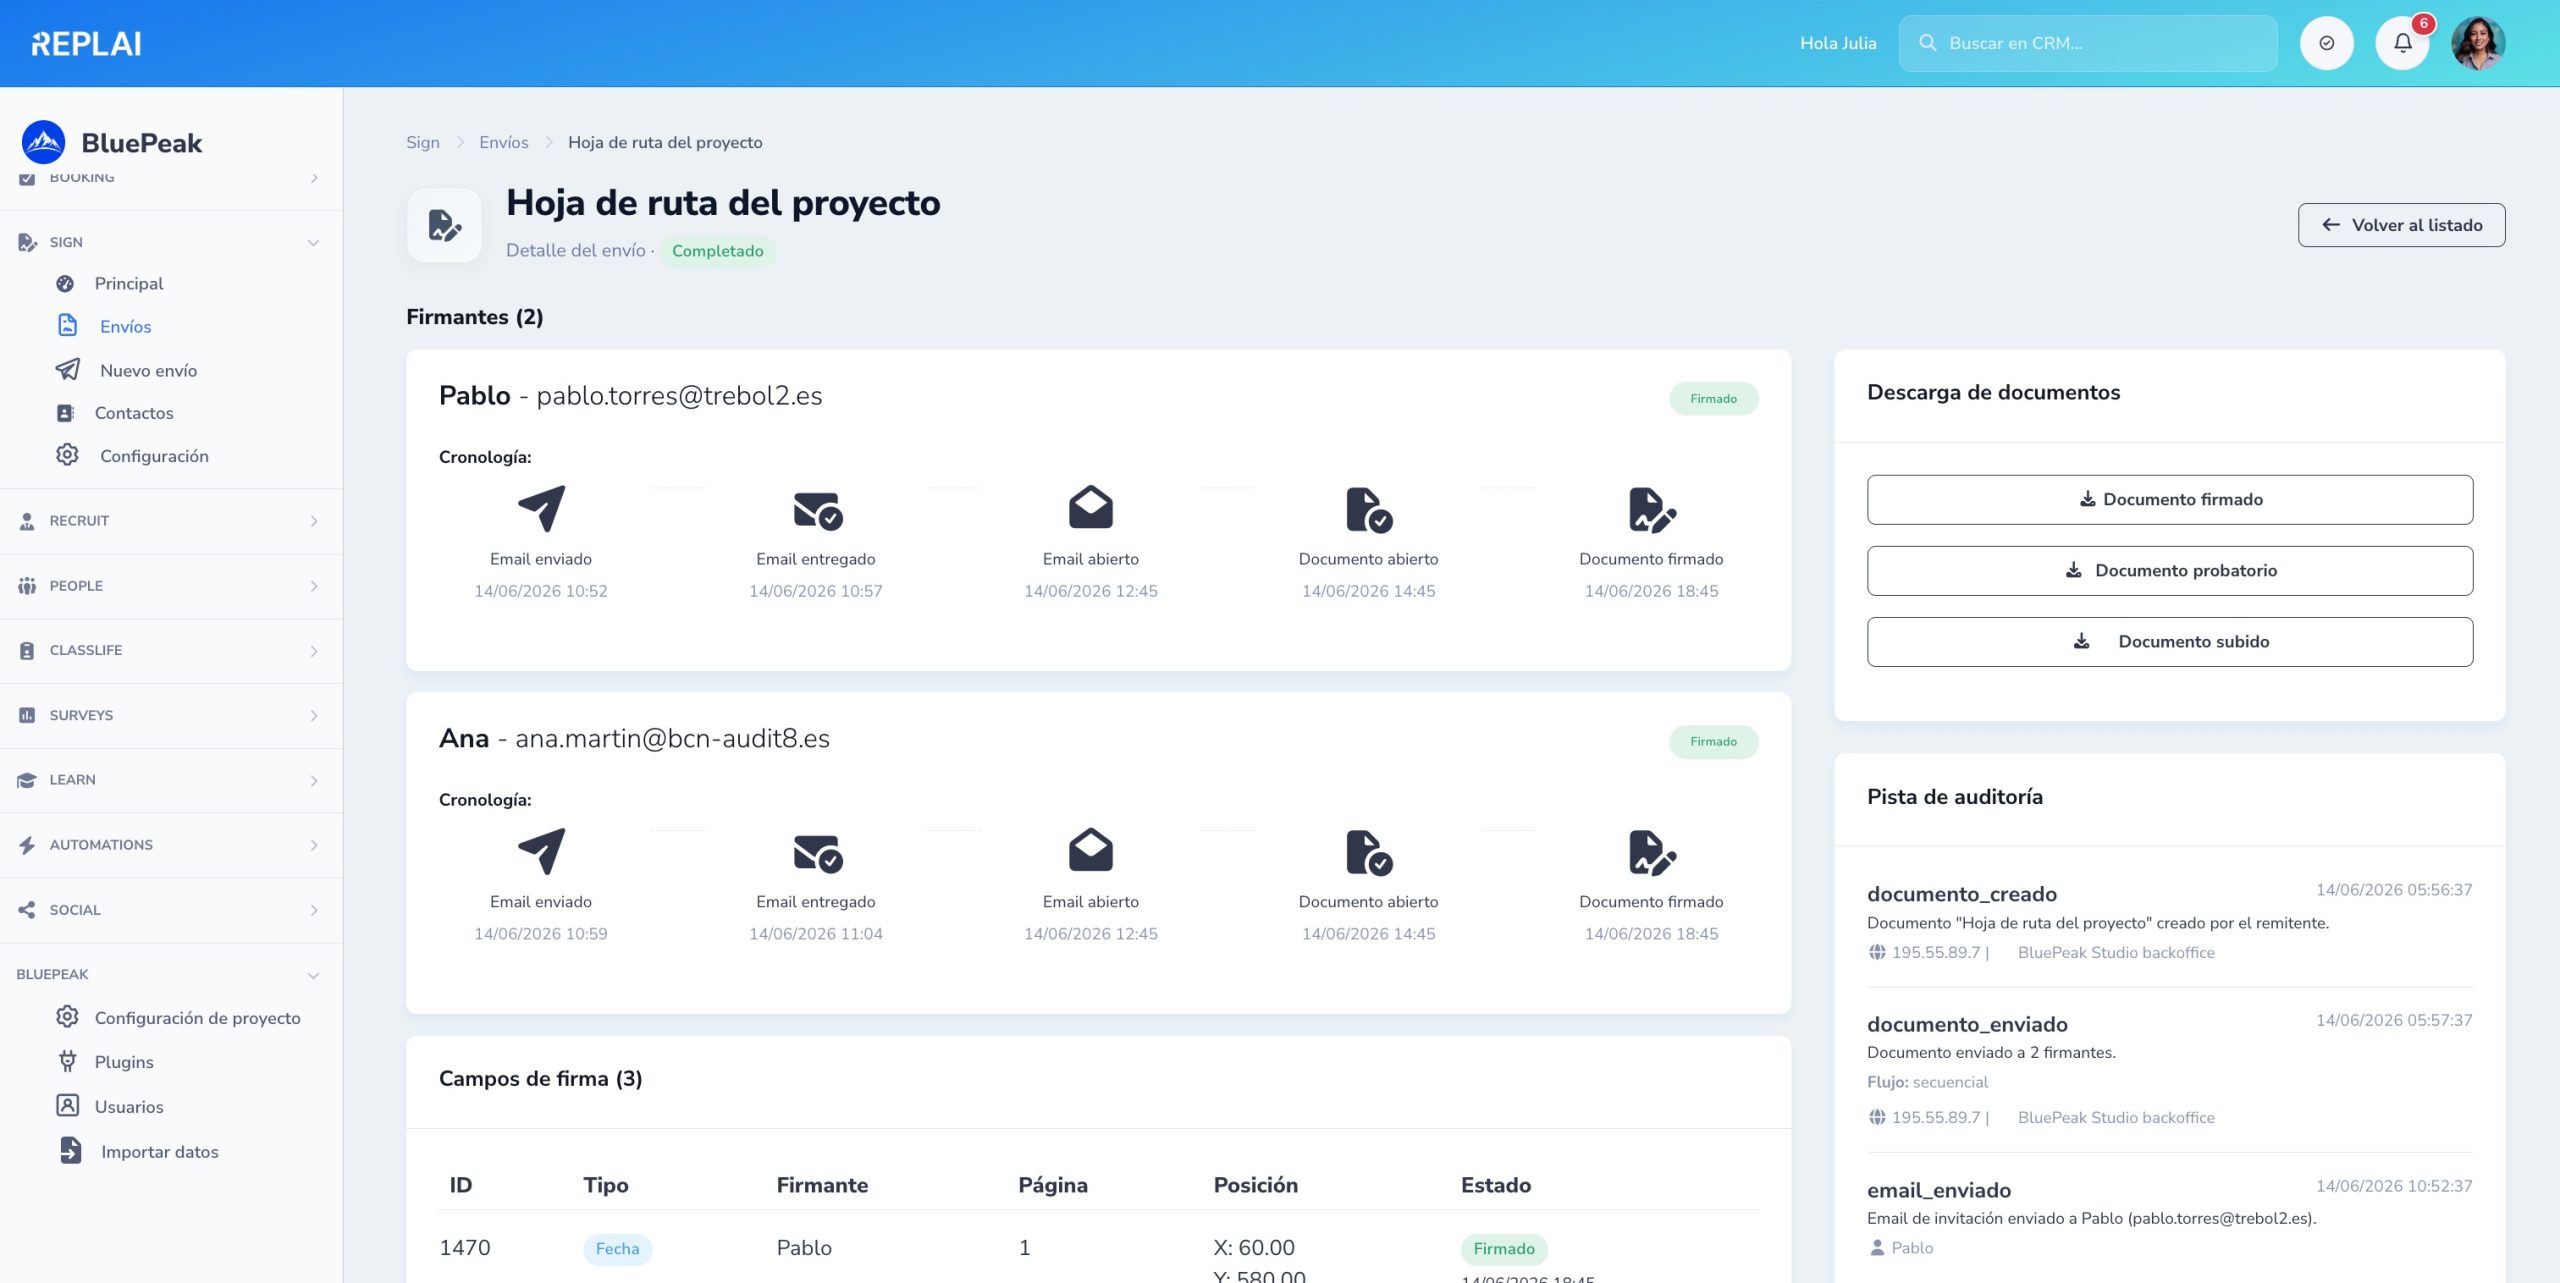Click the document sign icon beside page title
The width and height of the screenshot is (2560, 1283).
click(444, 226)
